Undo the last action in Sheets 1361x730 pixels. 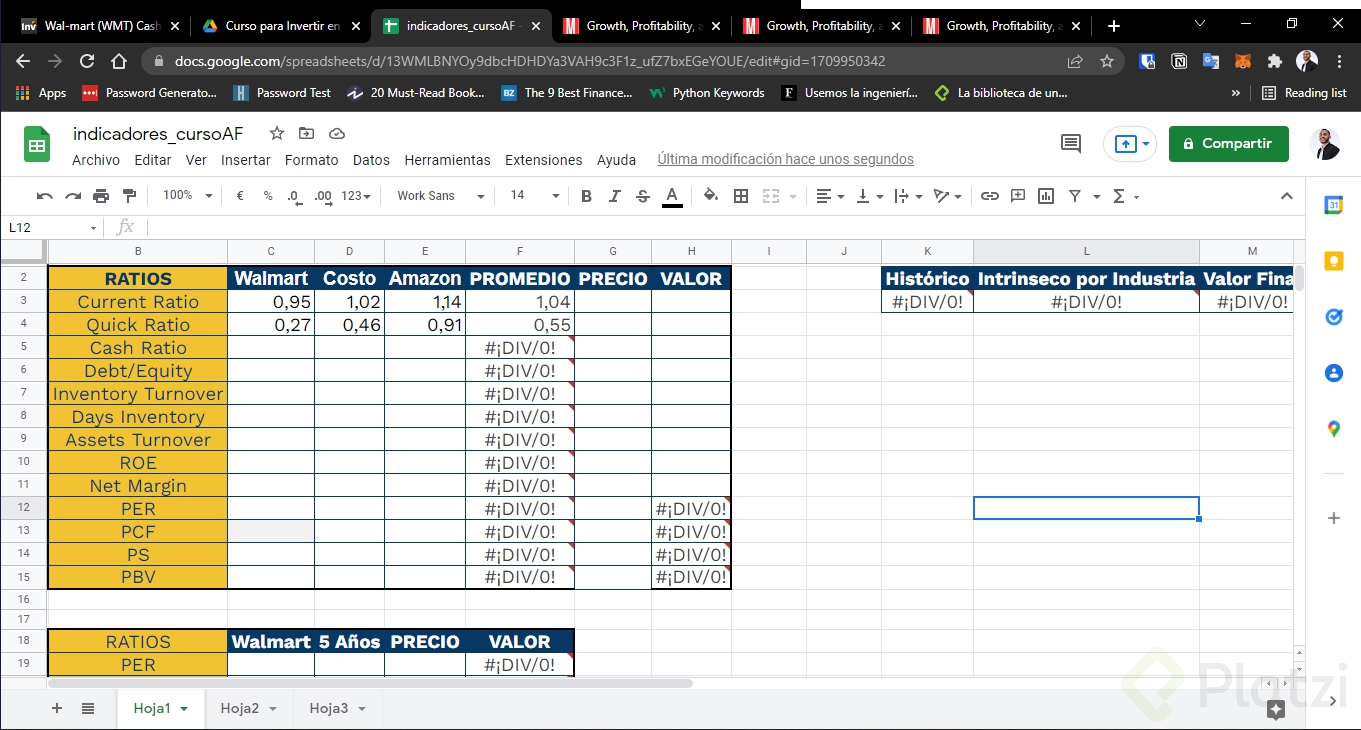[x=44, y=196]
